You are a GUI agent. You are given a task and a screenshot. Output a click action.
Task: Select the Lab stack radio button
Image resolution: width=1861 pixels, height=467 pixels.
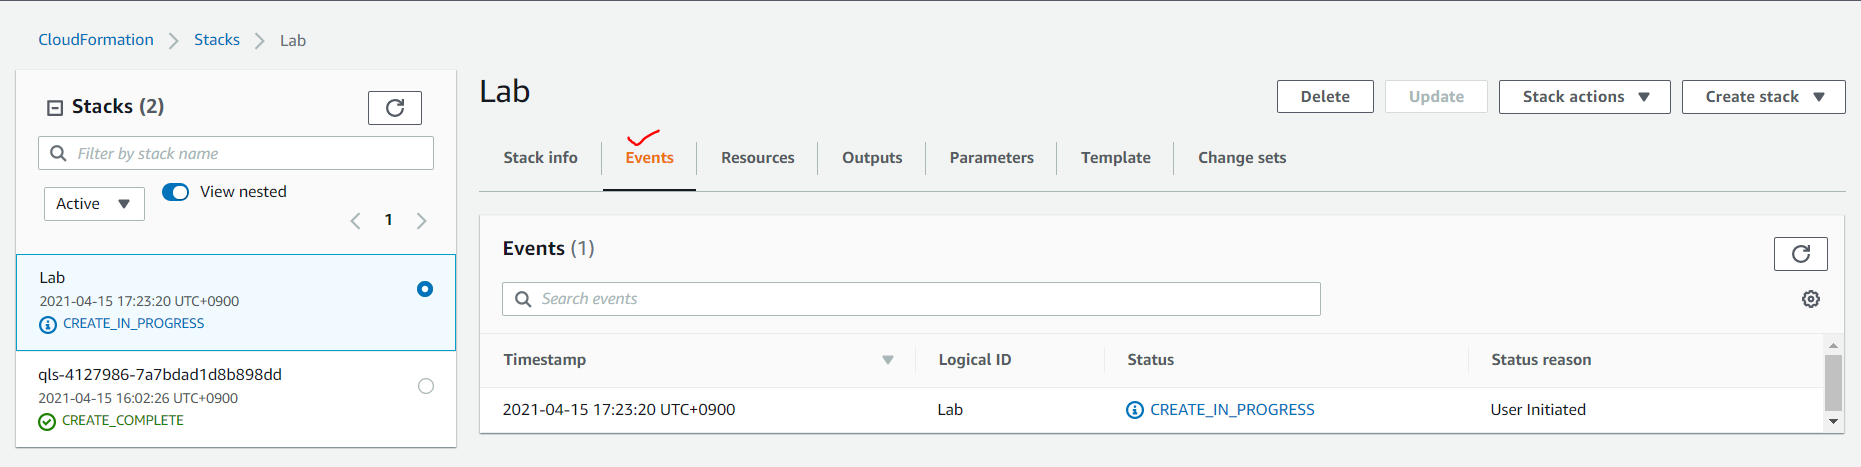coord(425,289)
